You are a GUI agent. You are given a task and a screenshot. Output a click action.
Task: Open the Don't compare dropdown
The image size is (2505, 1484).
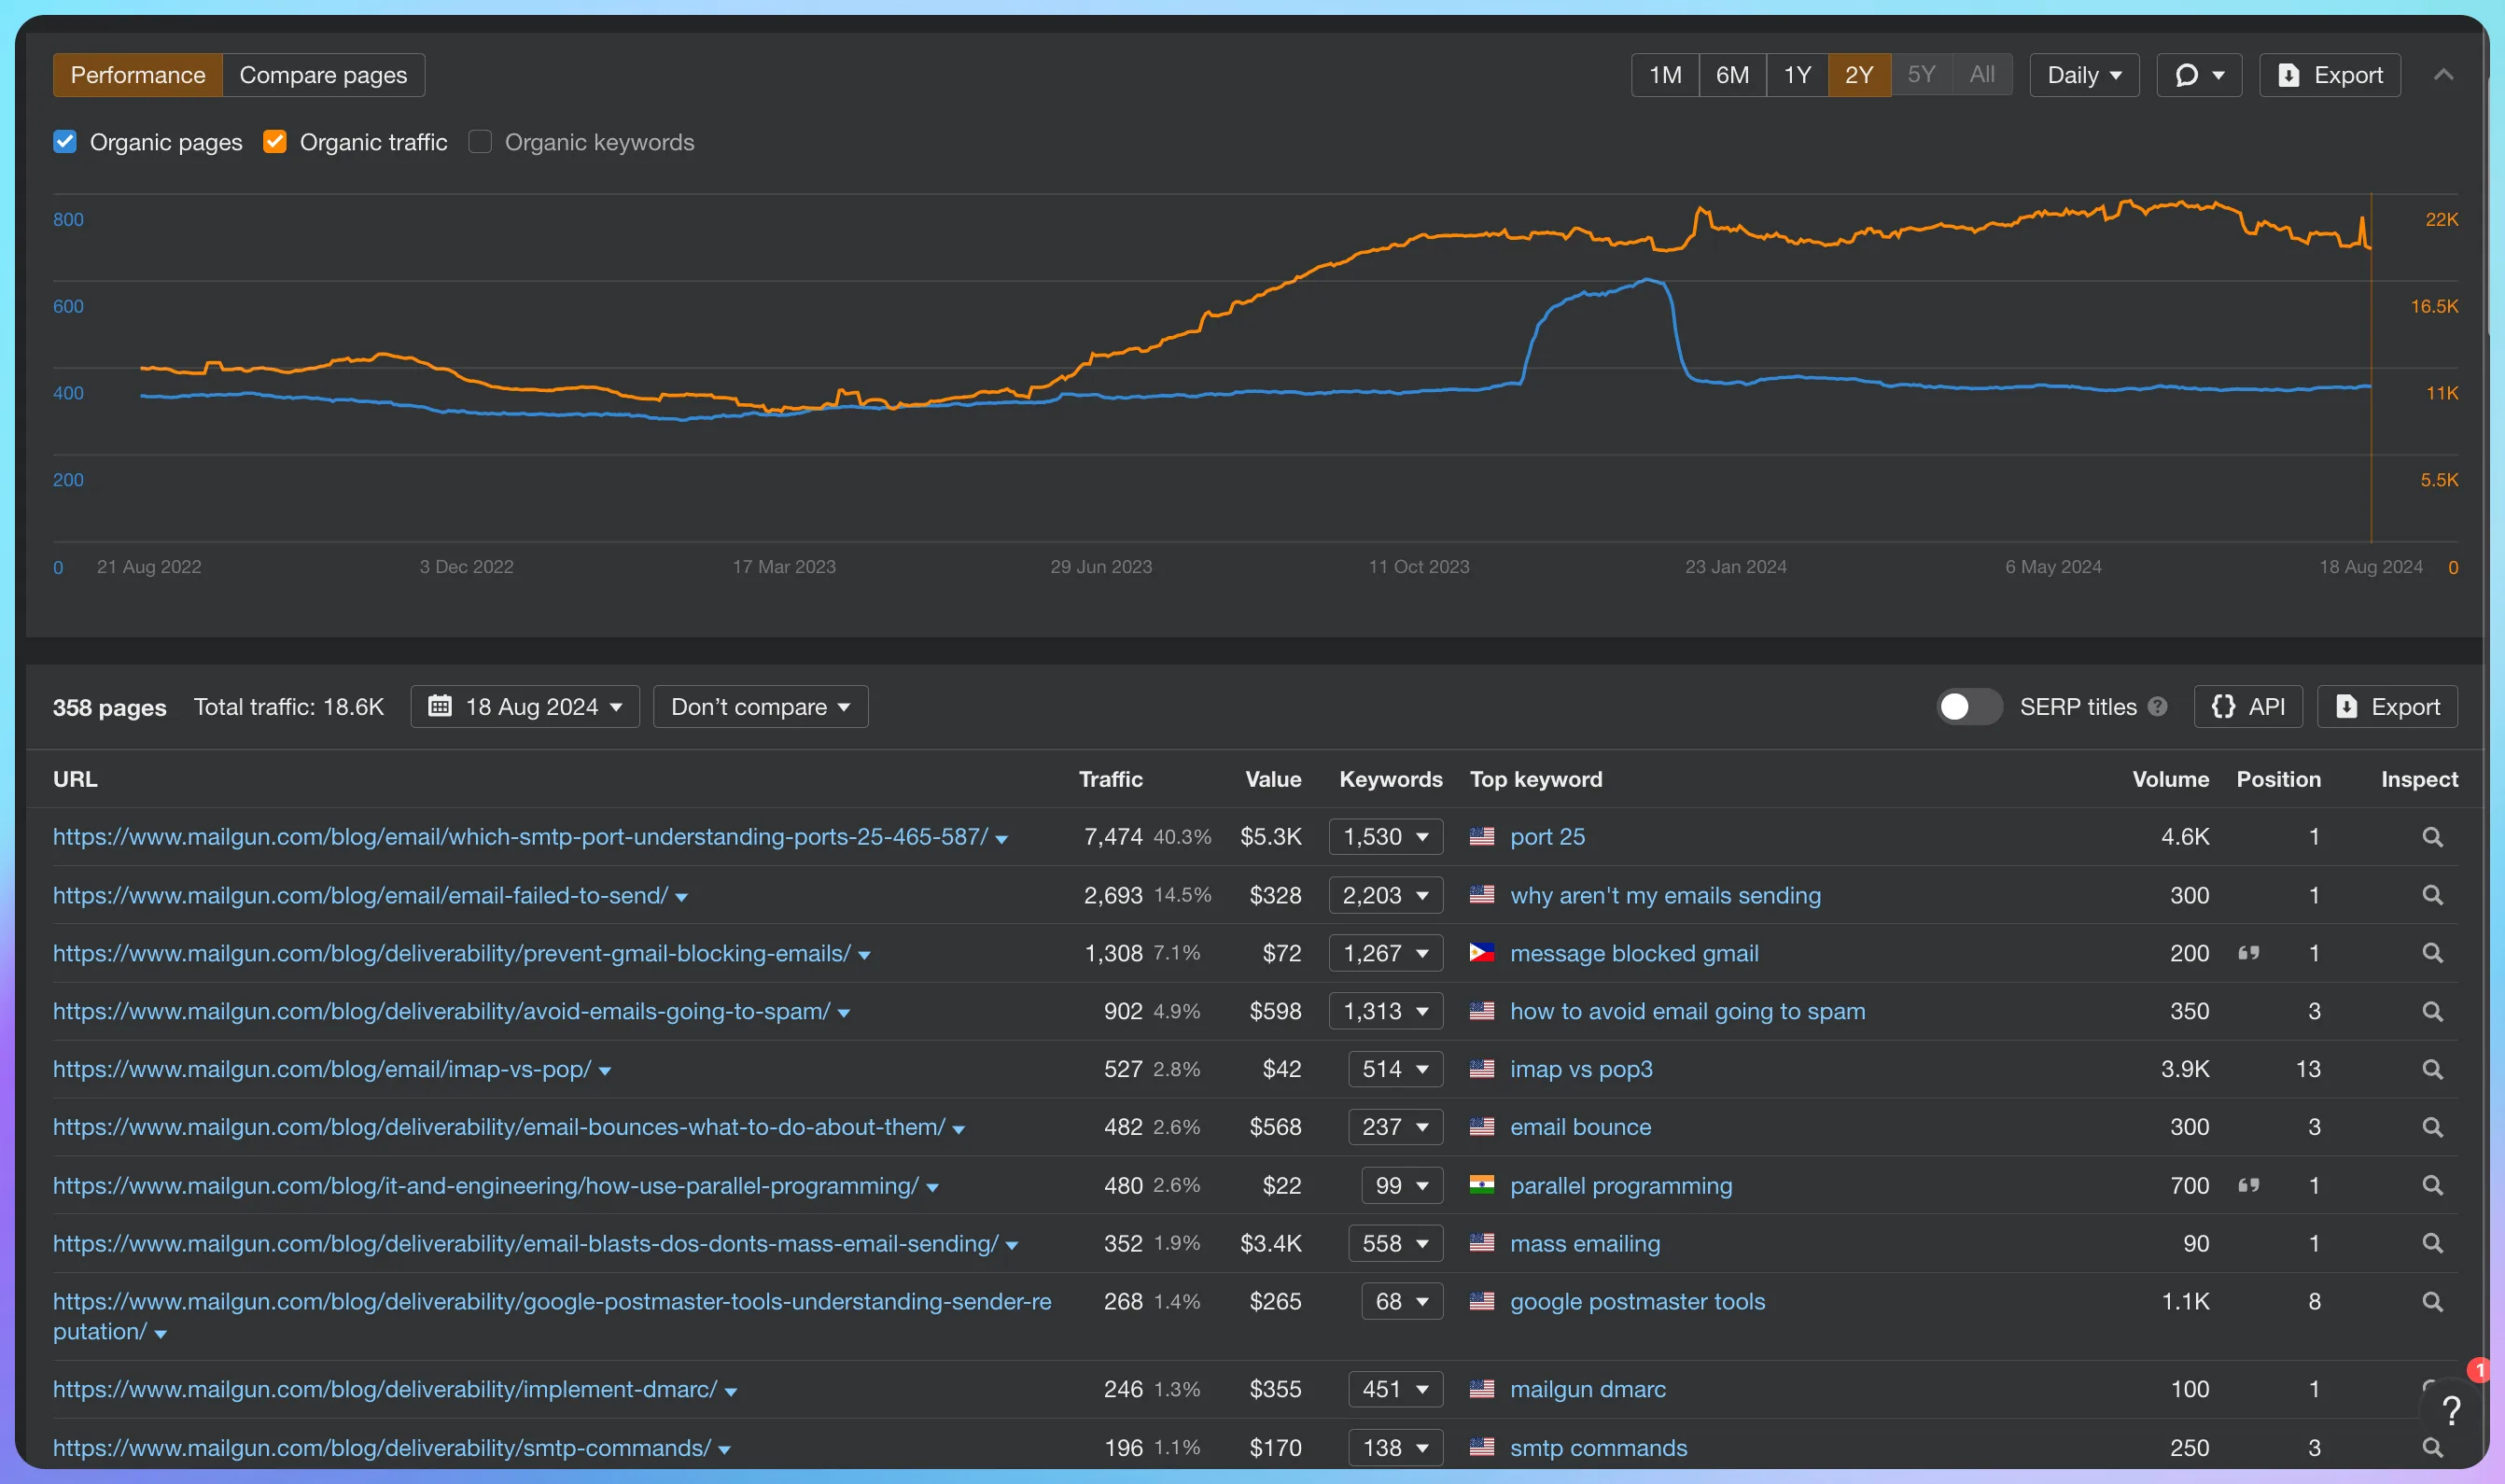pyautogui.click(x=760, y=707)
